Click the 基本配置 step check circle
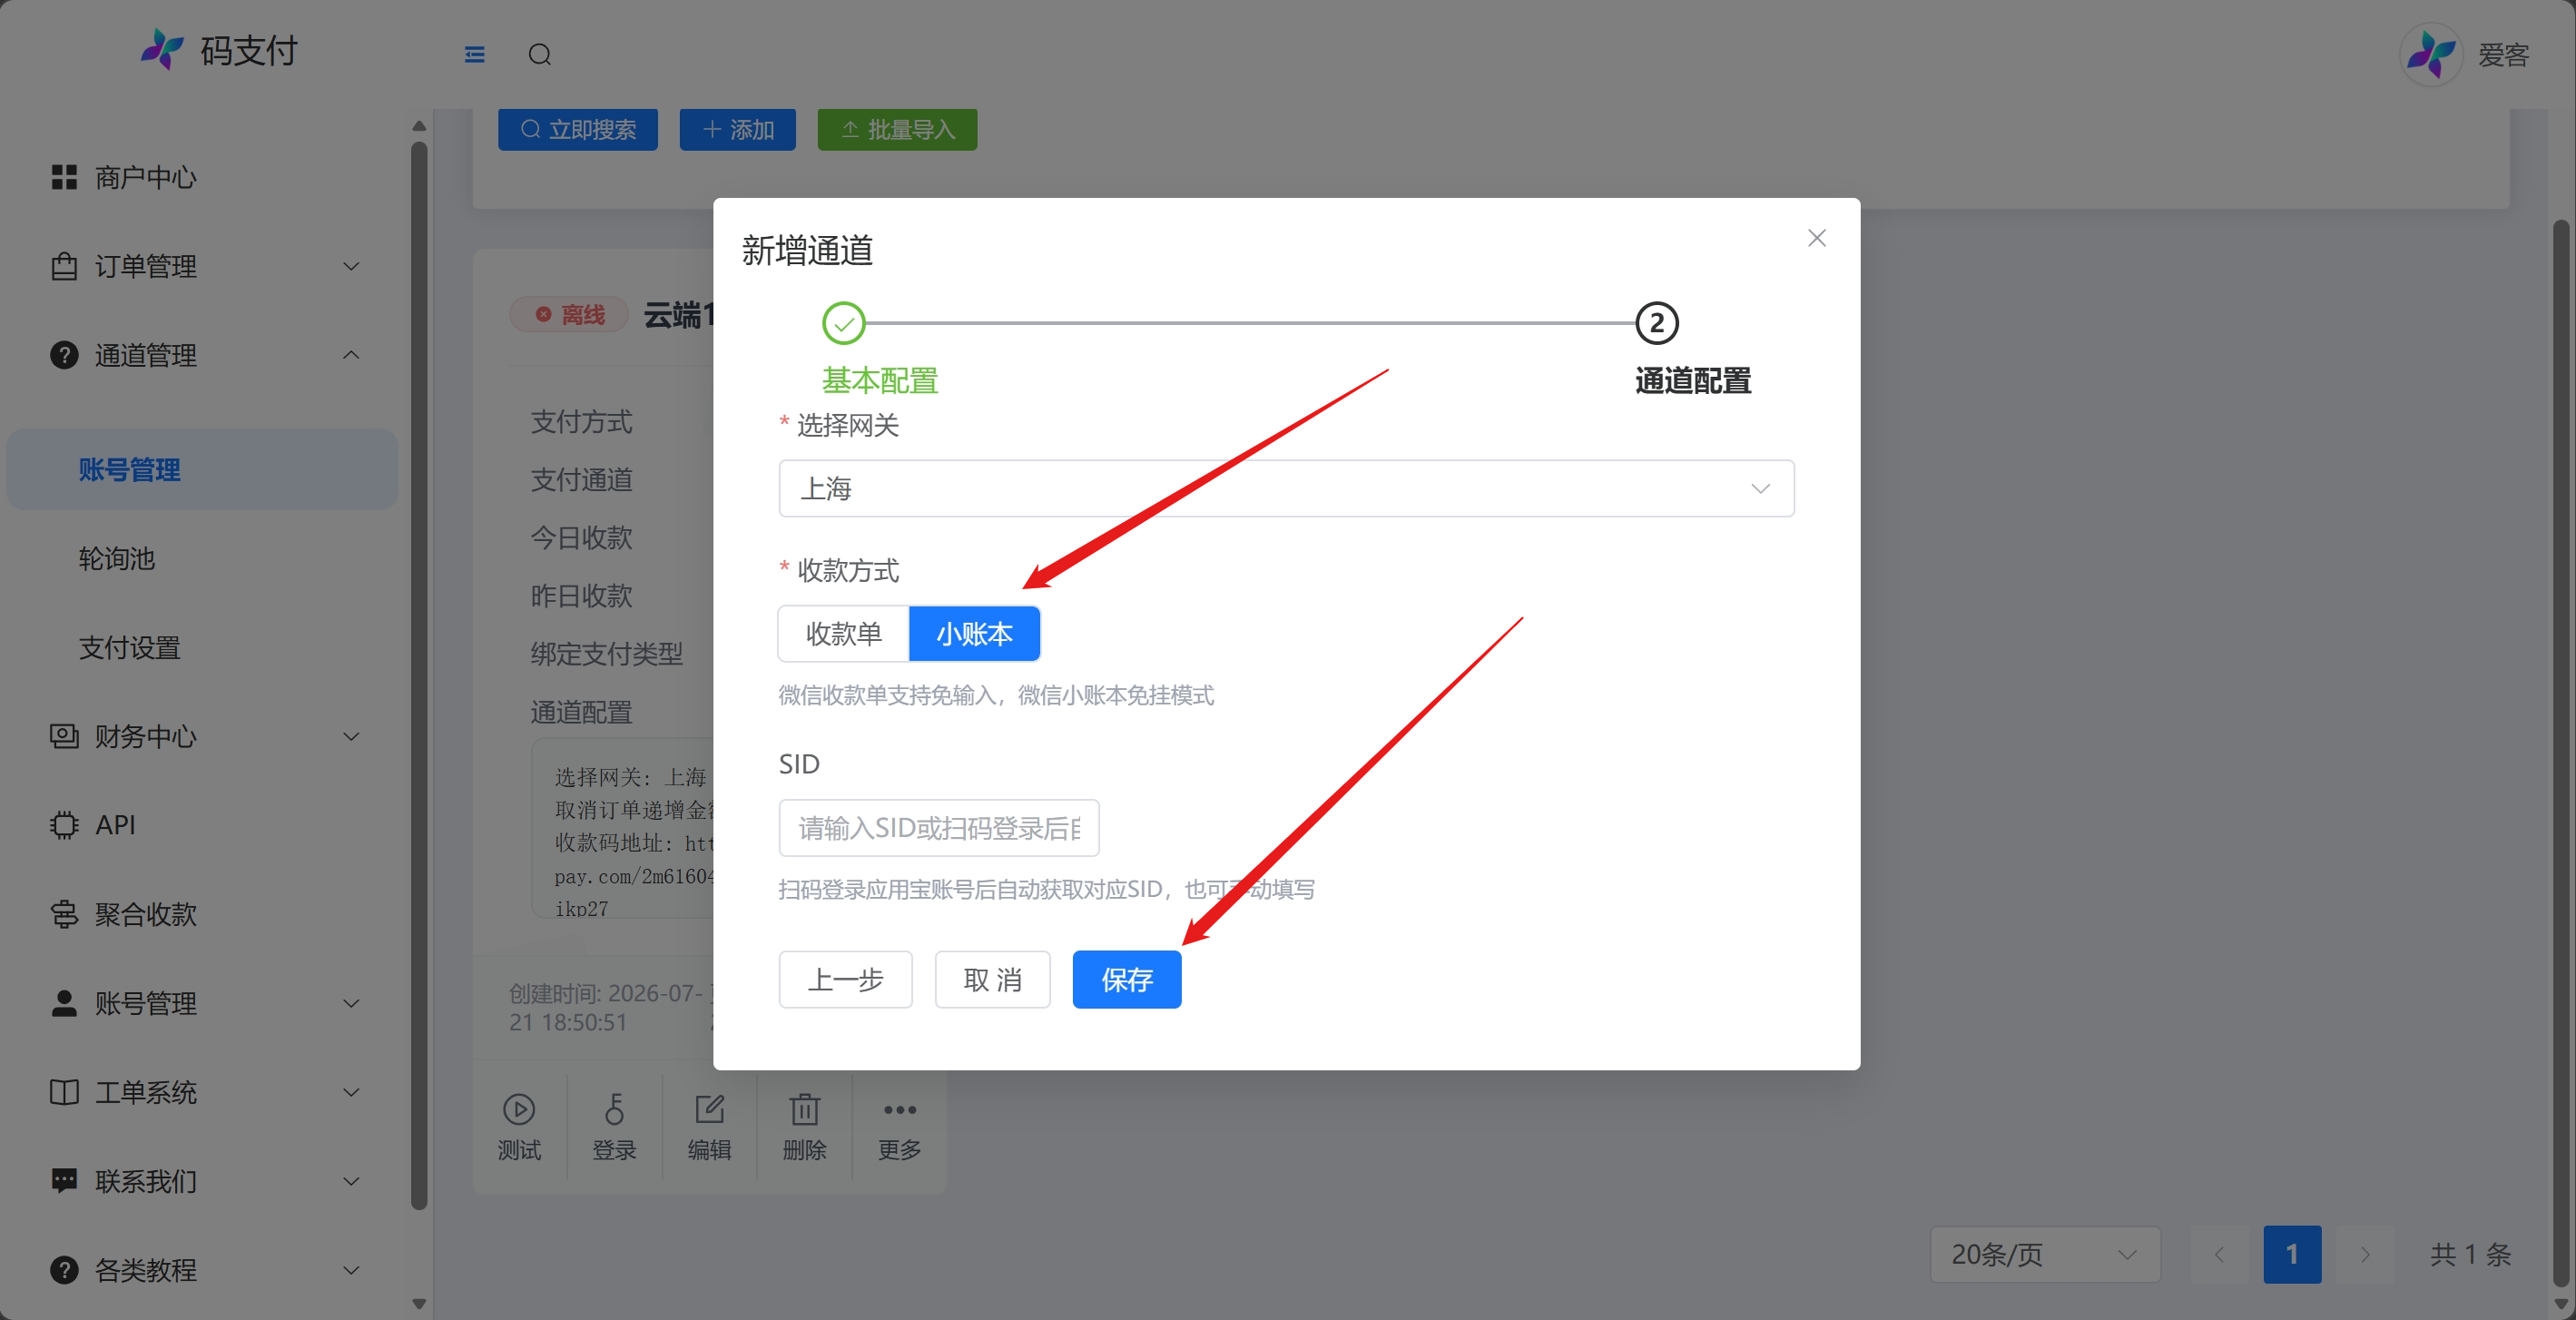Viewport: 2576px width, 1320px height. point(843,323)
